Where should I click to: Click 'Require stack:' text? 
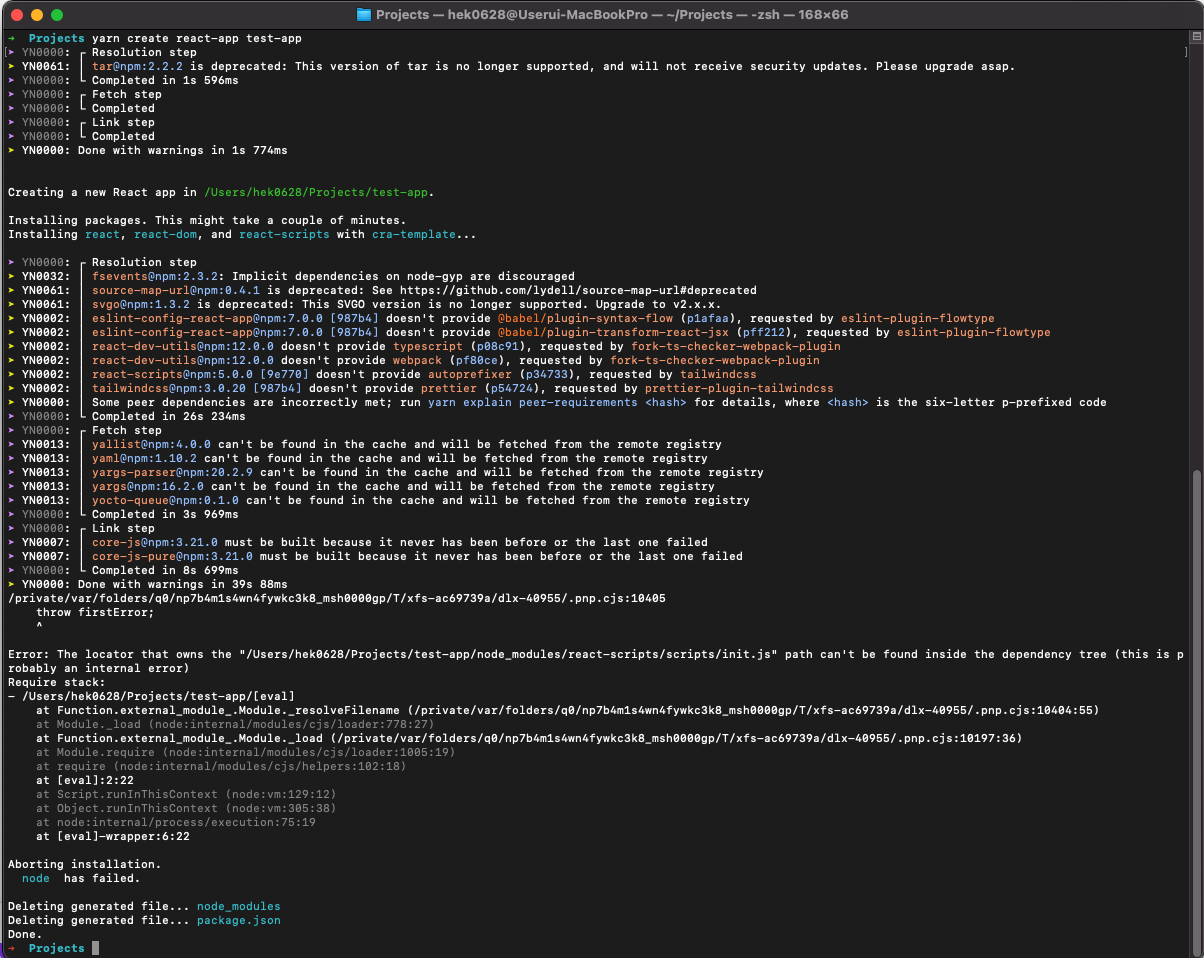[x=57, y=682]
